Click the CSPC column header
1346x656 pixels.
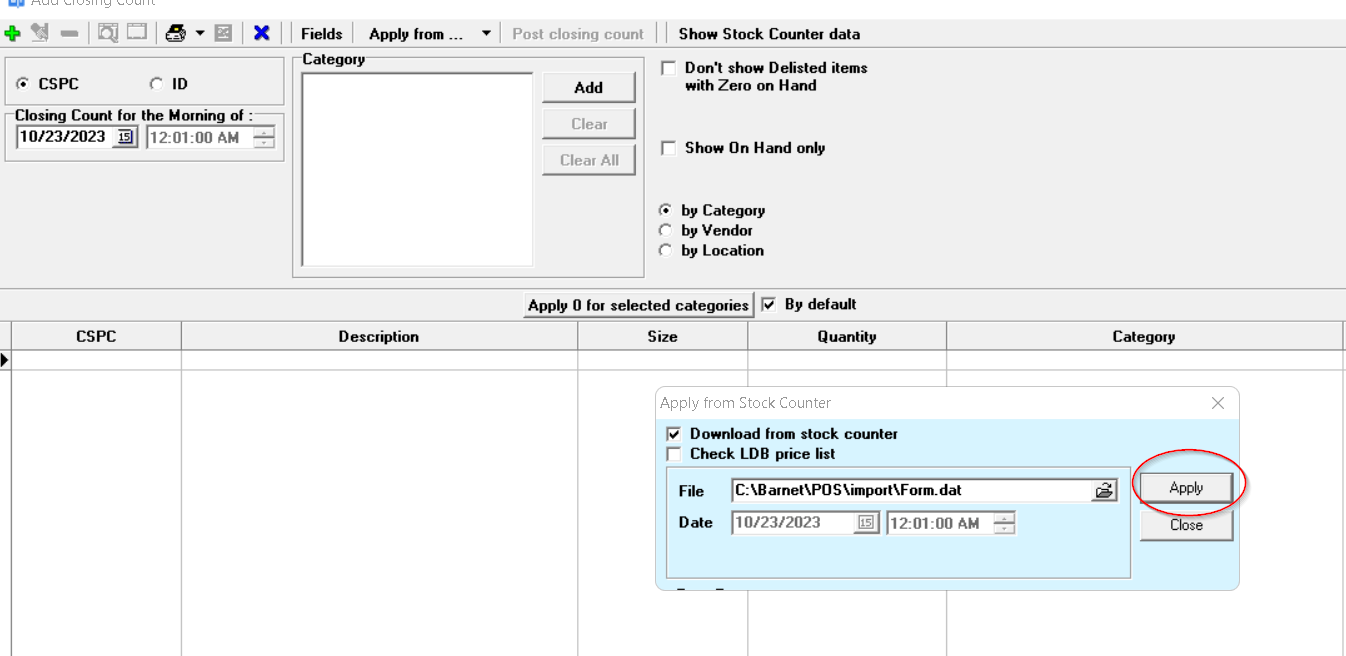[x=96, y=336]
